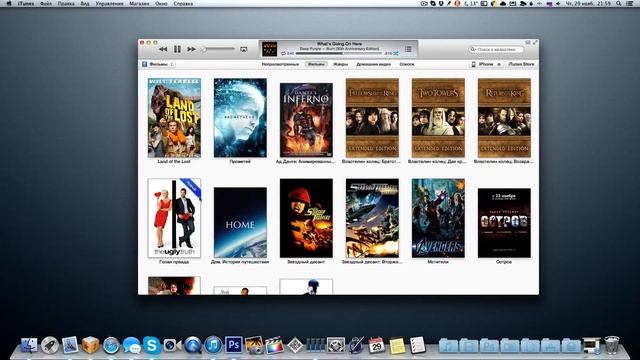Open the AirPlay output icon
640x360 pixels.
point(244,49)
